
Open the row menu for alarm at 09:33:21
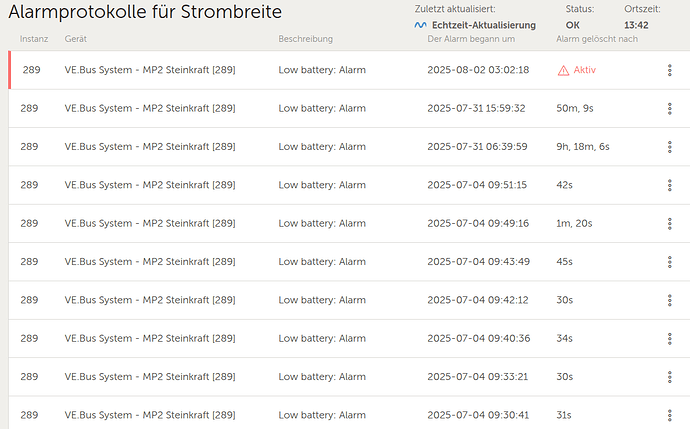point(669,377)
